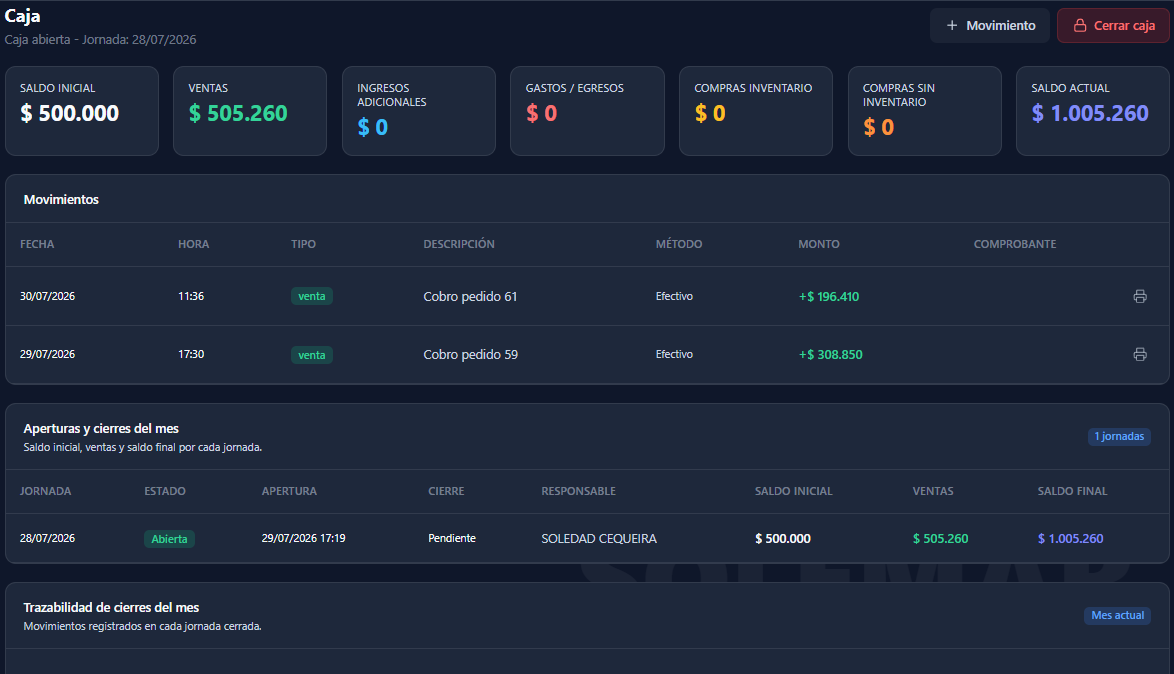
Task: Click Efectivo method for pedido 61
Action: [x=674, y=297]
